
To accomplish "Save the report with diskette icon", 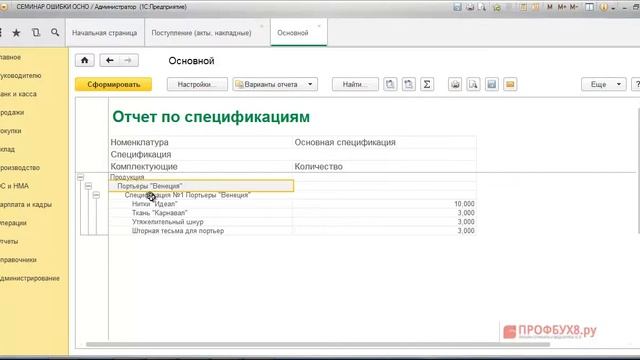I will [x=492, y=84].
